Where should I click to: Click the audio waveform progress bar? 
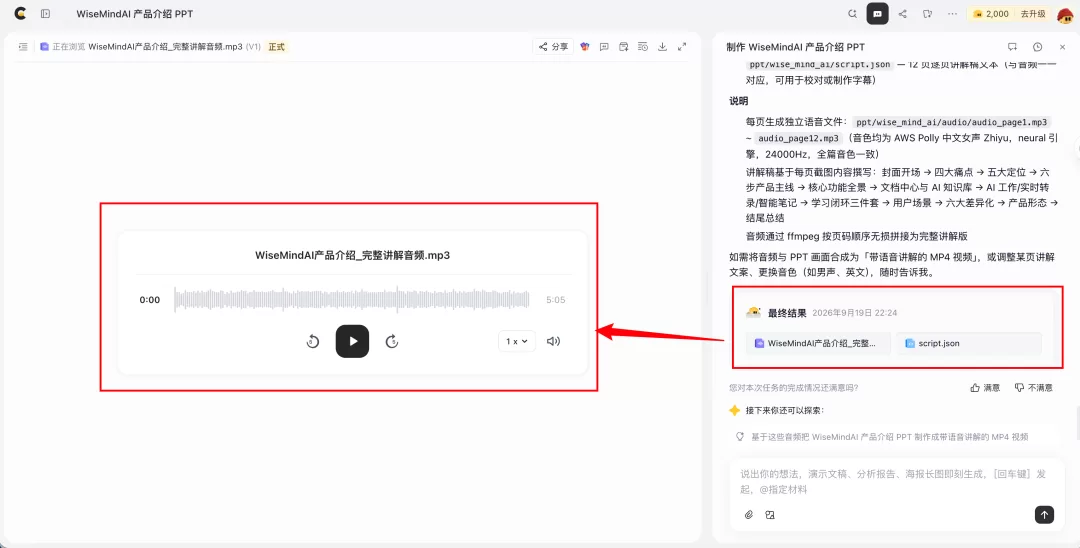(x=352, y=299)
